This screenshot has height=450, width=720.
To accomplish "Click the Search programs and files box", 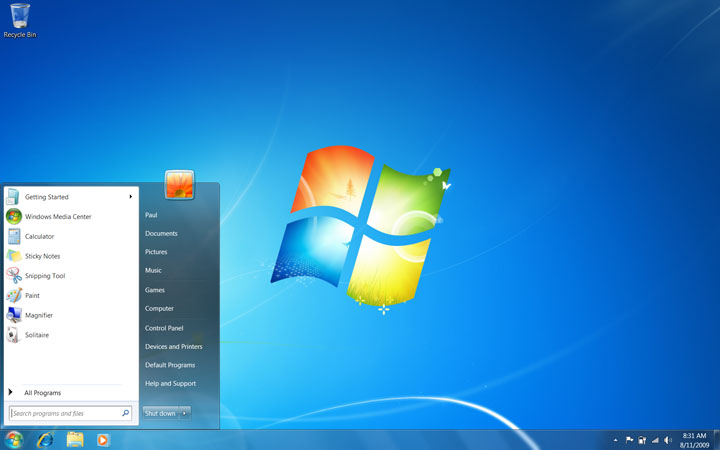I will pyautogui.click(x=65, y=413).
